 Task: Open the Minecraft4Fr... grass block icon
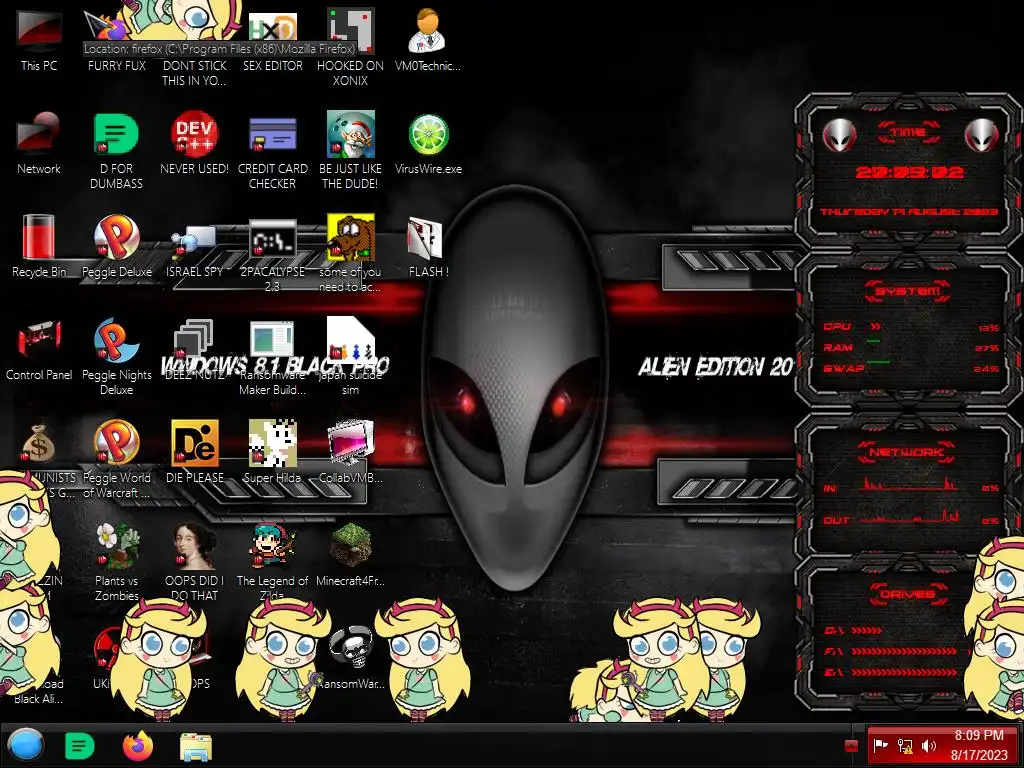click(x=350, y=555)
